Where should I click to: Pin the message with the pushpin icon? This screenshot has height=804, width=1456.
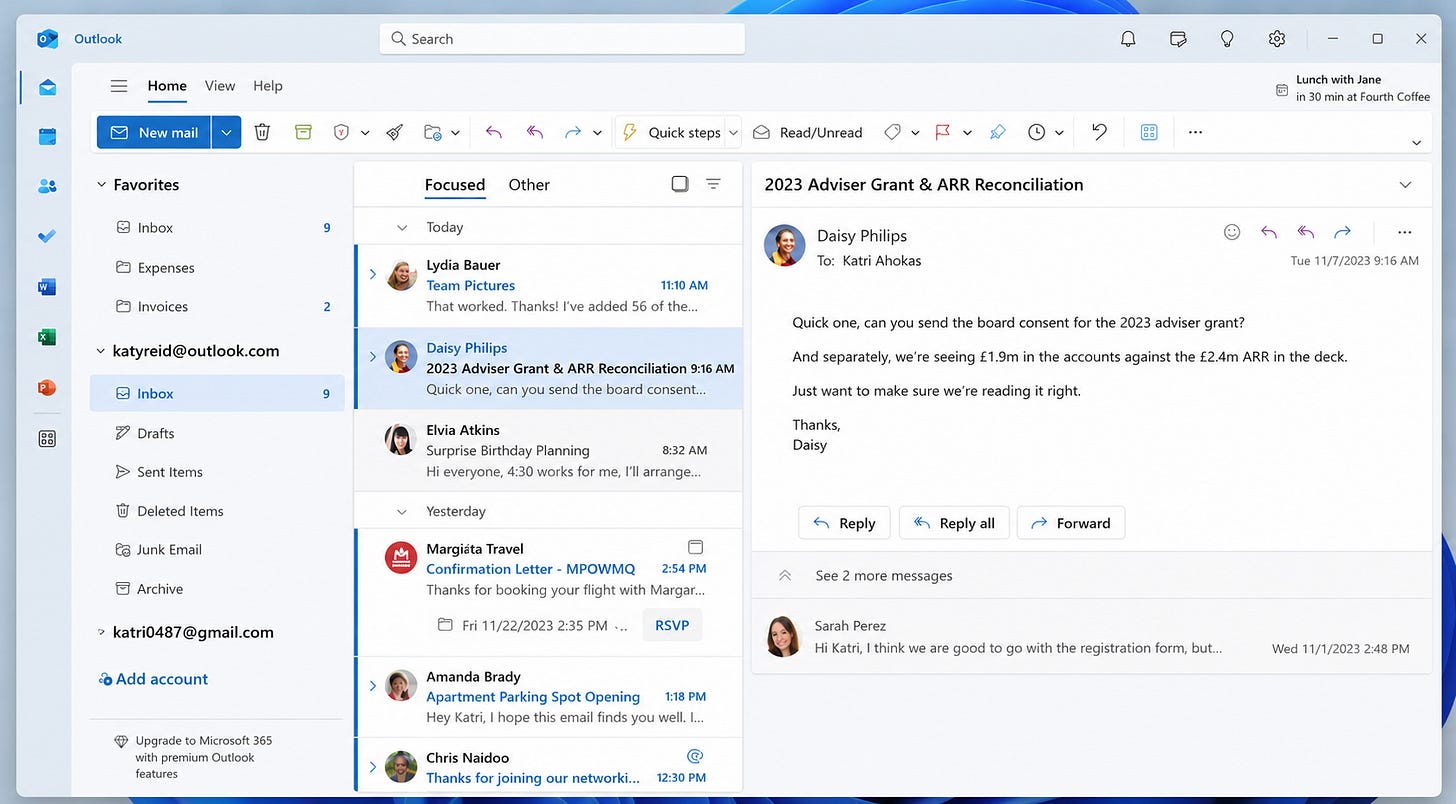[x=997, y=132]
